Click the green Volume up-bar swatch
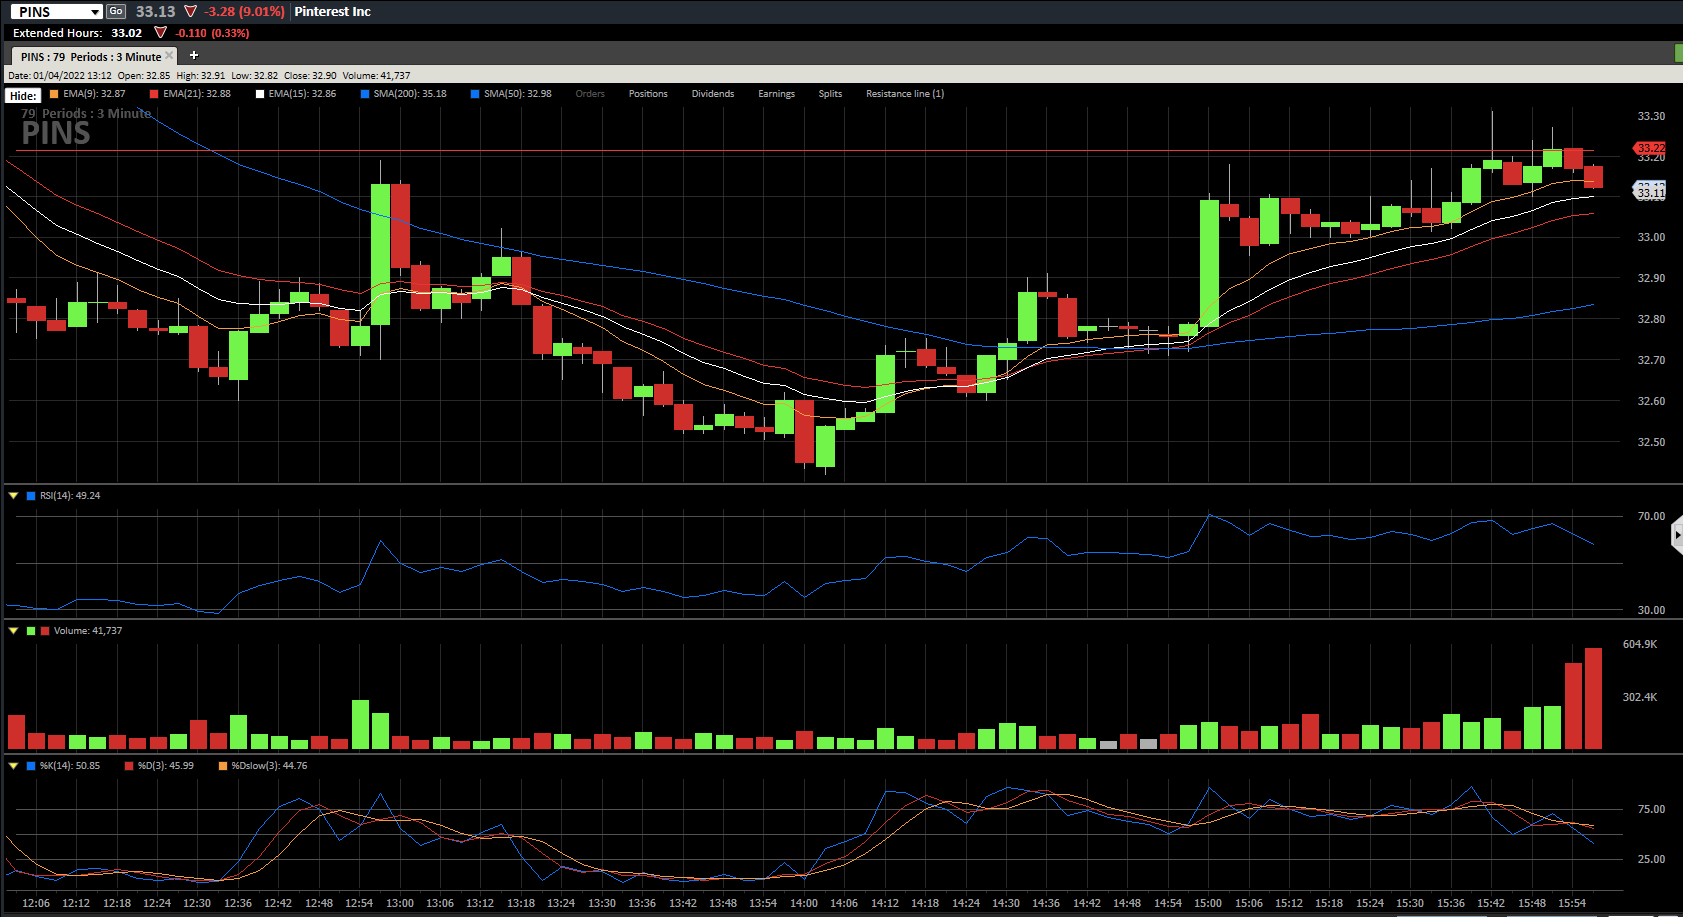Image resolution: width=1683 pixels, height=917 pixels. pyautogui.click(x=31, y=631)
